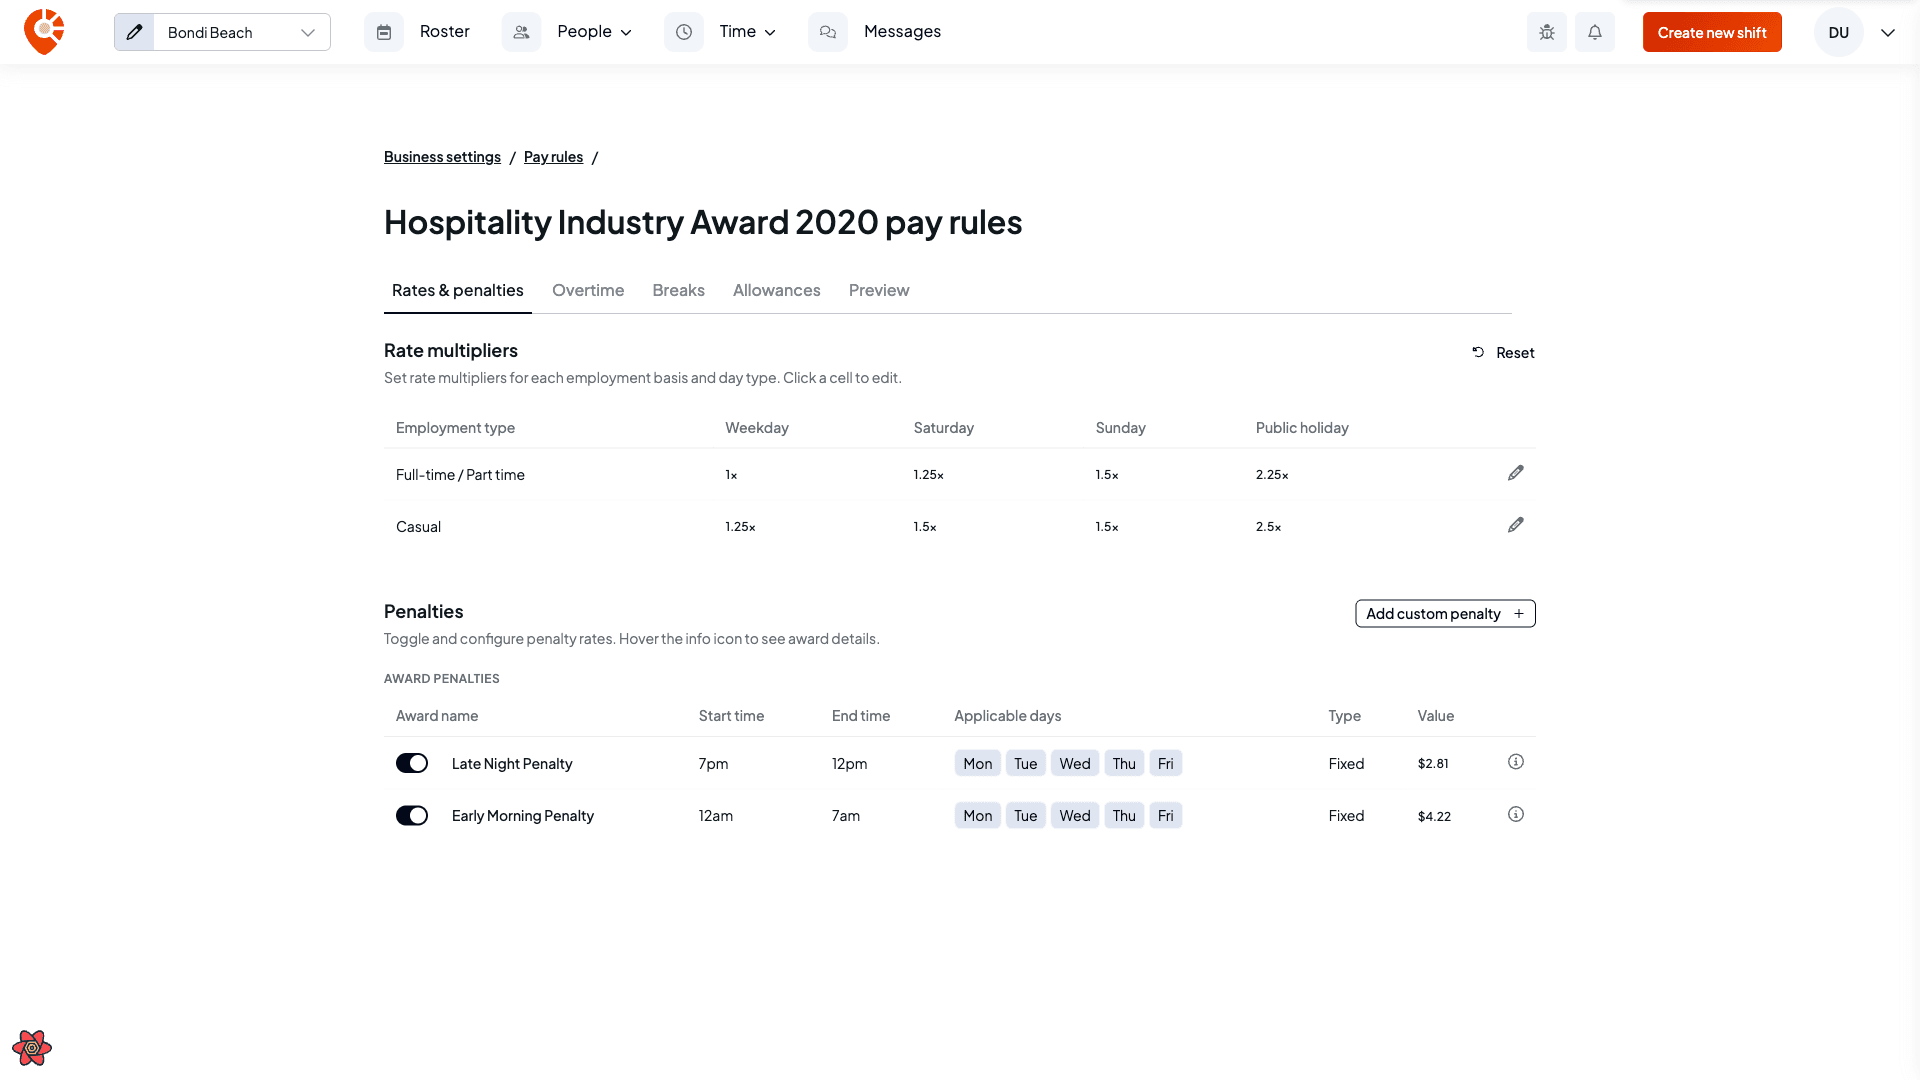This screenshot has height=1080, width=1920.
Task: Select the Rates & penalties tab
Action: tap(458, 290)
